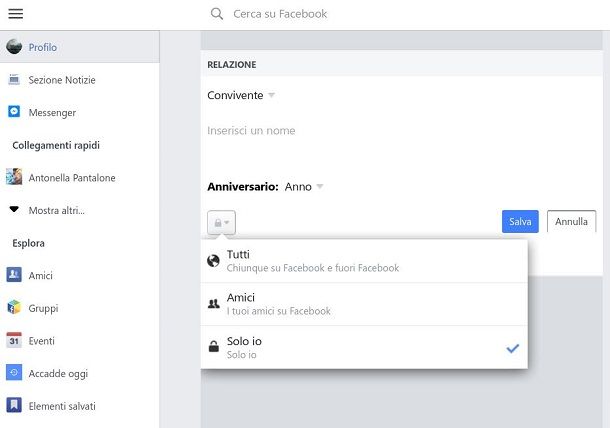Screen dimensions: 610x428
Task: Click the two-people icon in the privacy menu
Action: click(214, 304)
